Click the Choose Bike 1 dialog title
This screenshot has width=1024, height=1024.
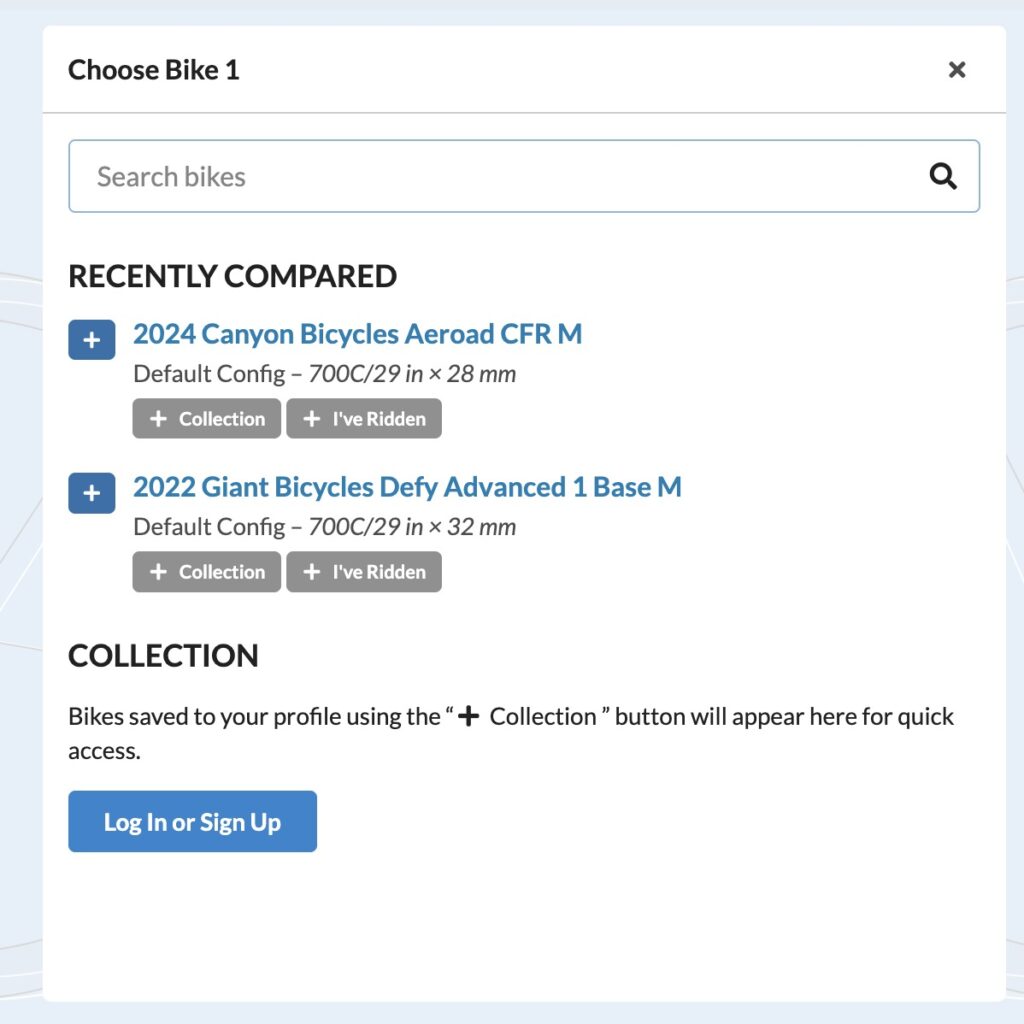(x=153, y=70)
